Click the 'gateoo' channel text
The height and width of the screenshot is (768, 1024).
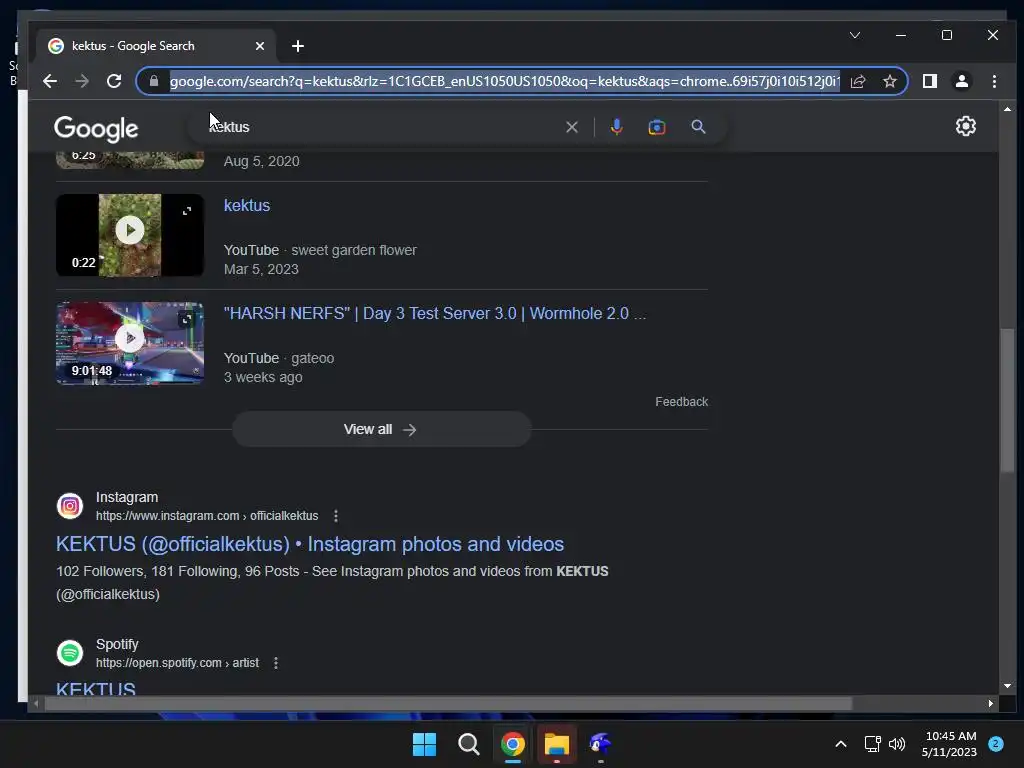313,358
